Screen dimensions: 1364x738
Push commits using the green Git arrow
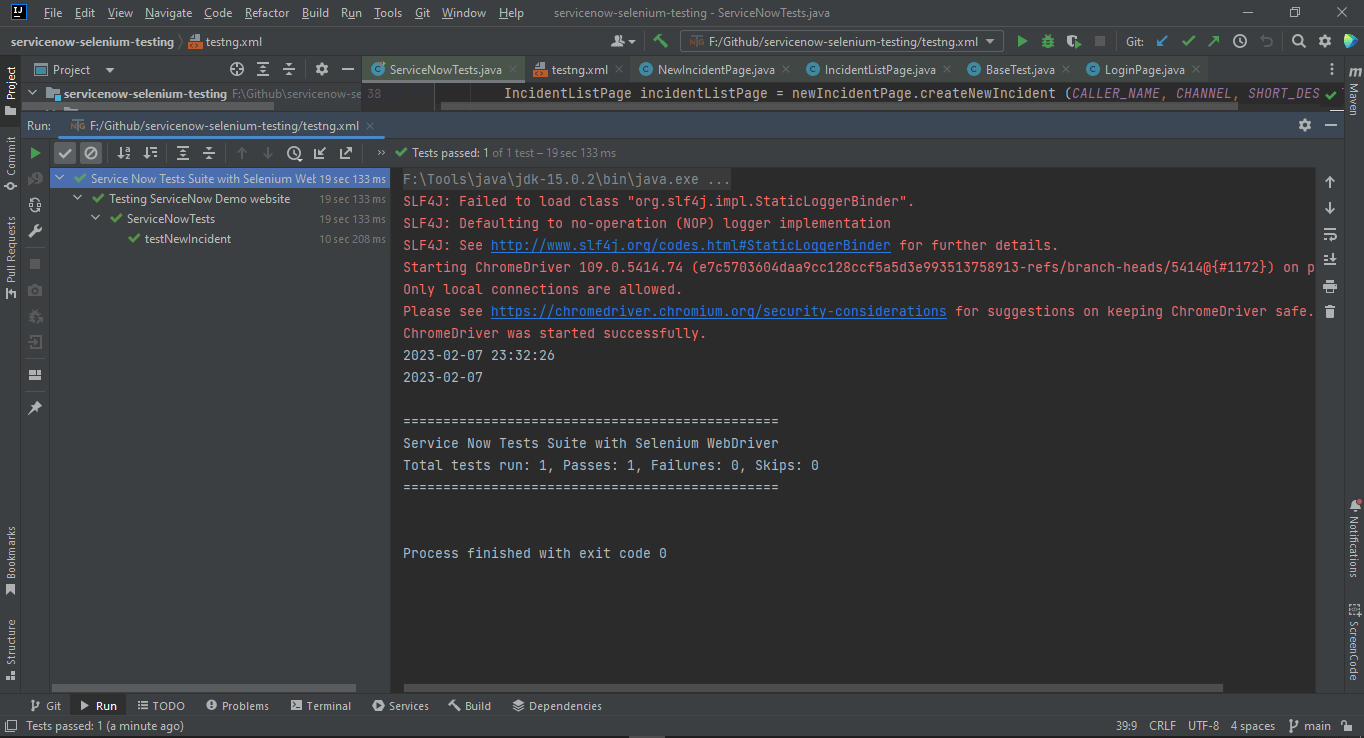tap(1213, 41)
